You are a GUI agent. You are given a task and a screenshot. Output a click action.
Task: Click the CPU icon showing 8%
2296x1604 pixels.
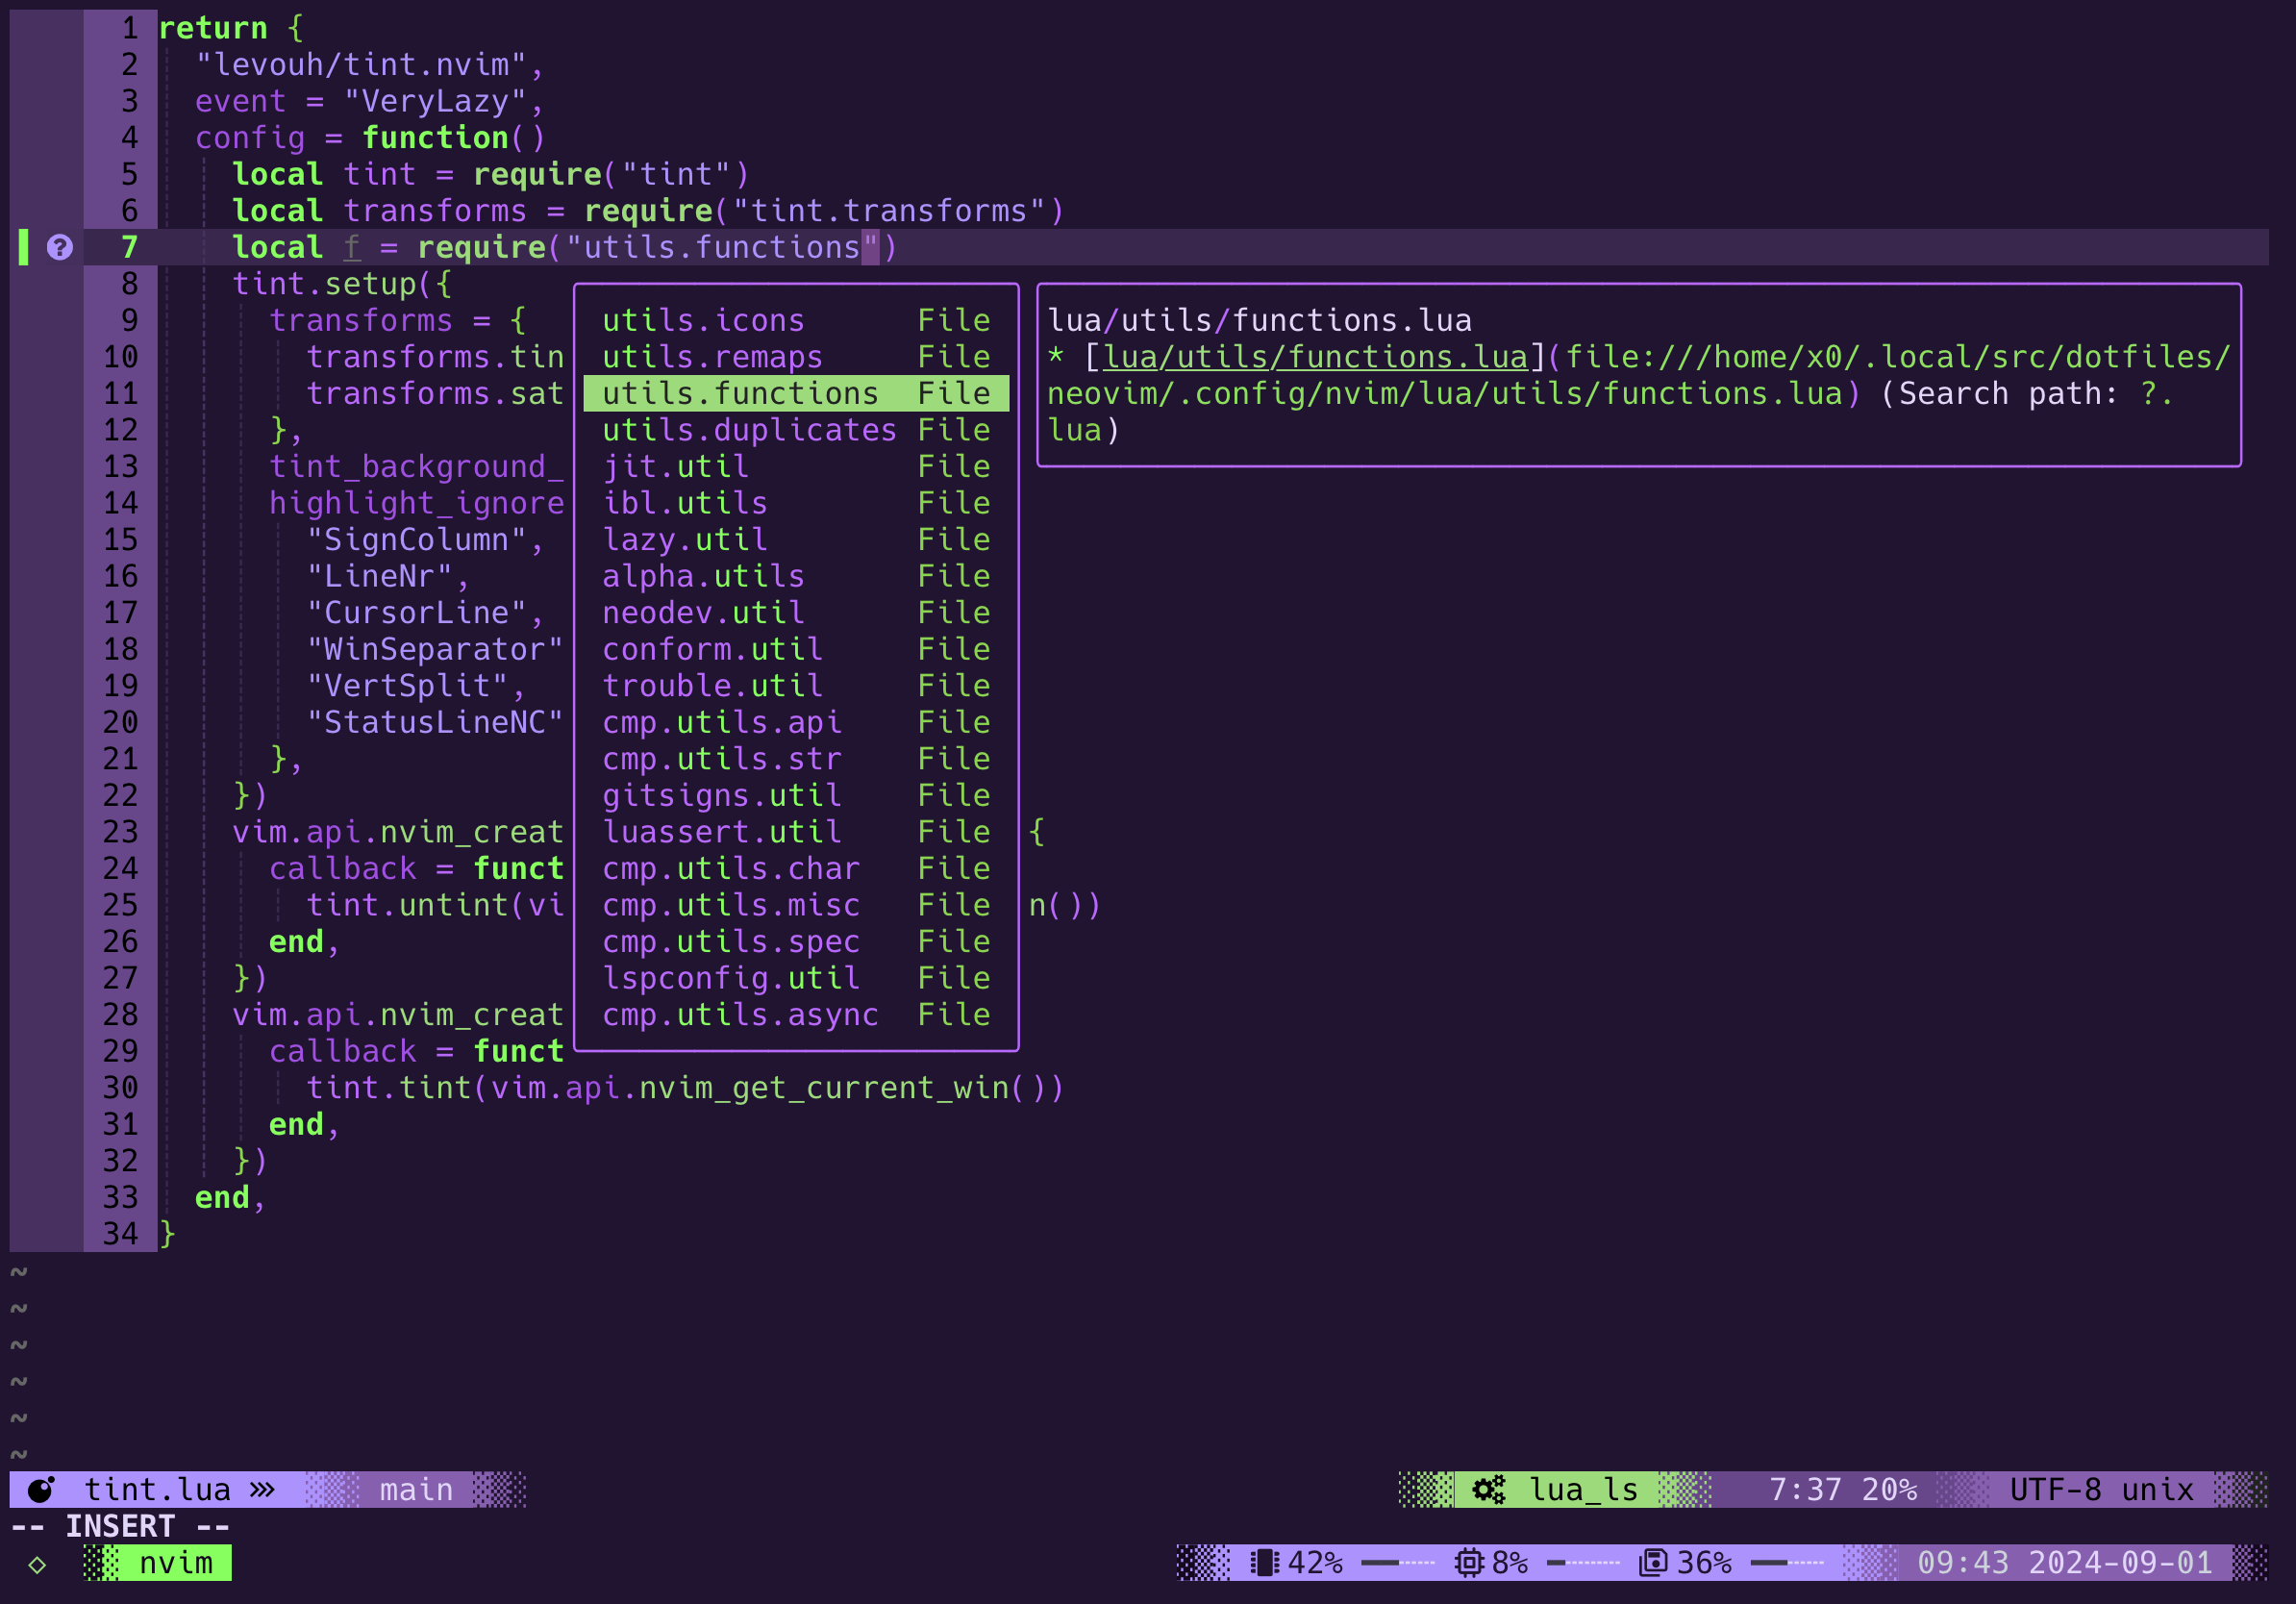pyautogui.click(x=1468, y=1563)
